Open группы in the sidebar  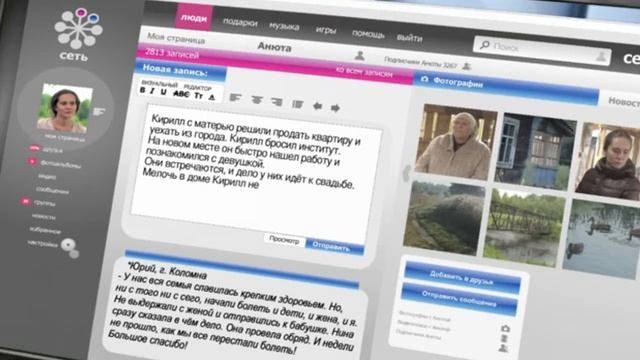coord(44,203)
